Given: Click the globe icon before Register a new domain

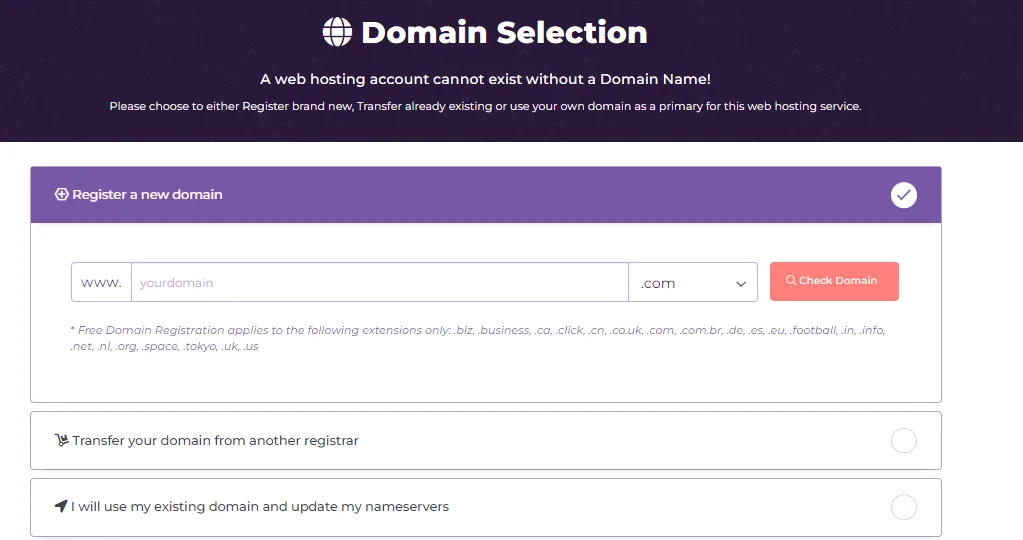Looking at the screenshot, I should coord(61,195).
